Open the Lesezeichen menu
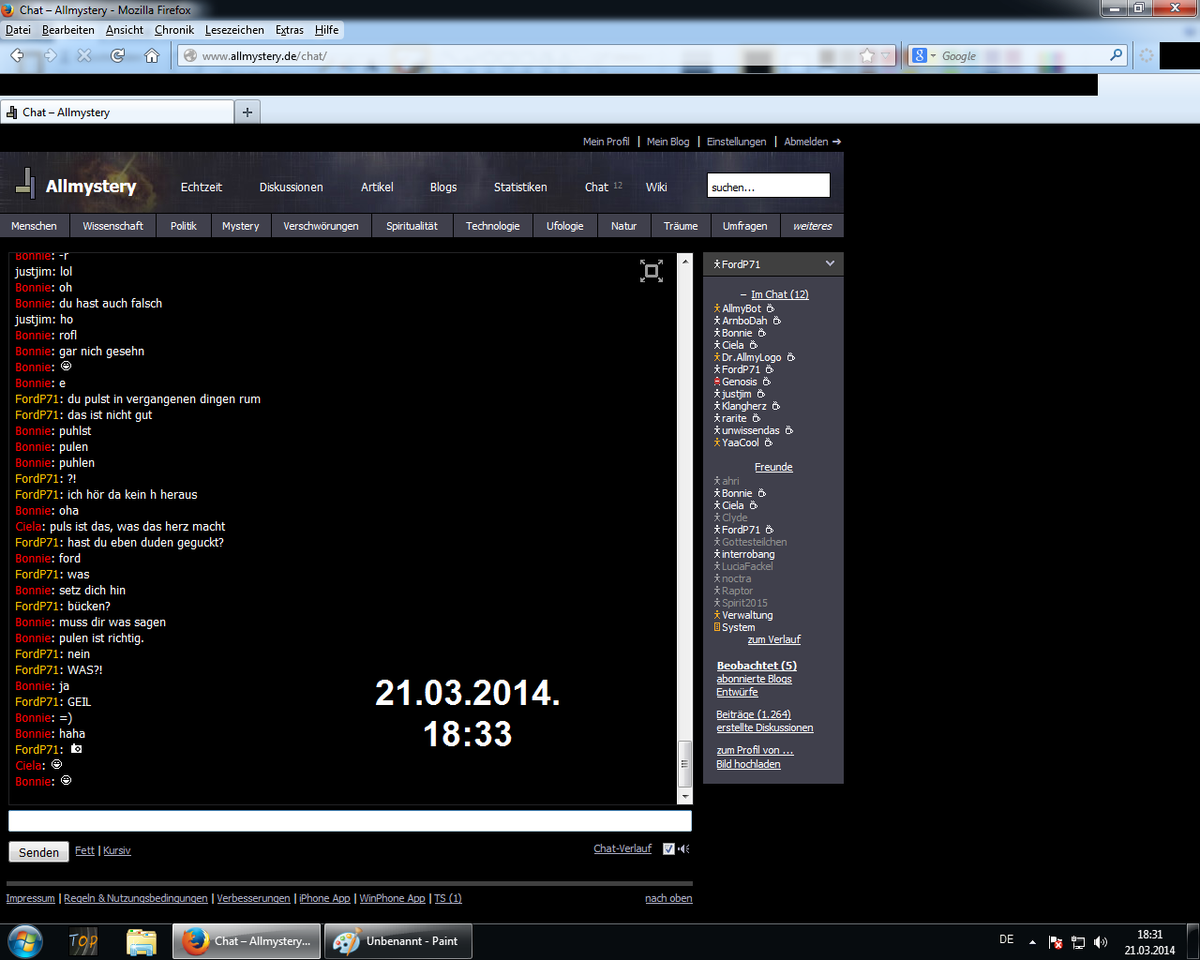This screenshot has width=1200, height=960. pyautogui.click(x=235, y=30)
